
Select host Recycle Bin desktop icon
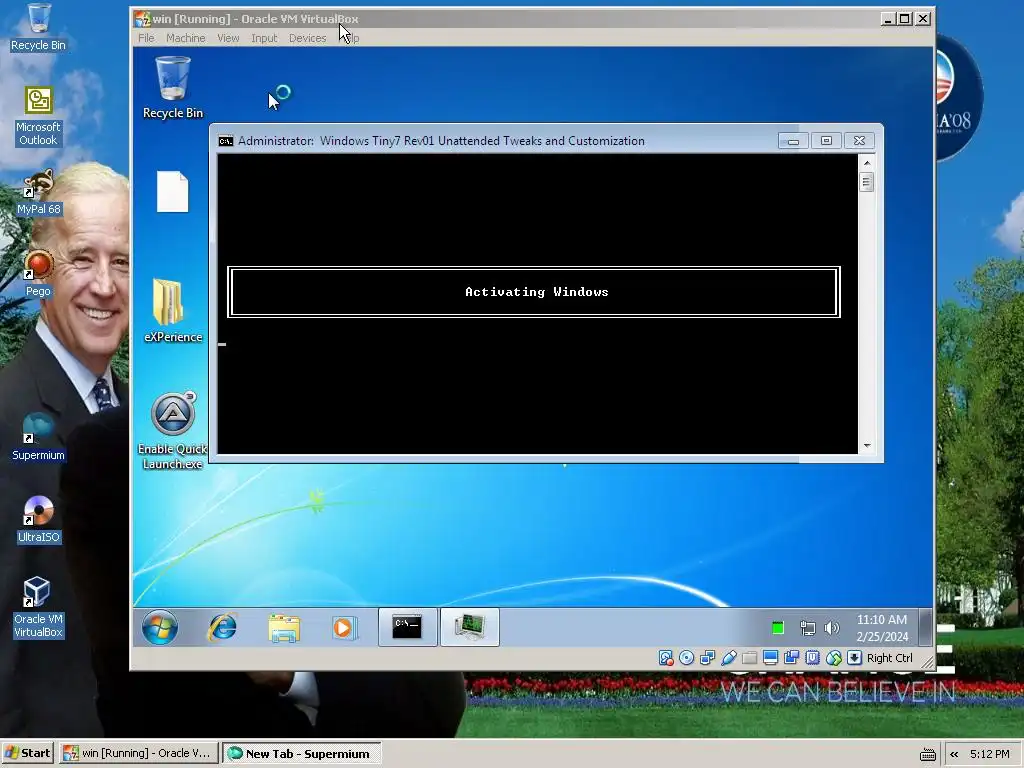tap(38, 27)
